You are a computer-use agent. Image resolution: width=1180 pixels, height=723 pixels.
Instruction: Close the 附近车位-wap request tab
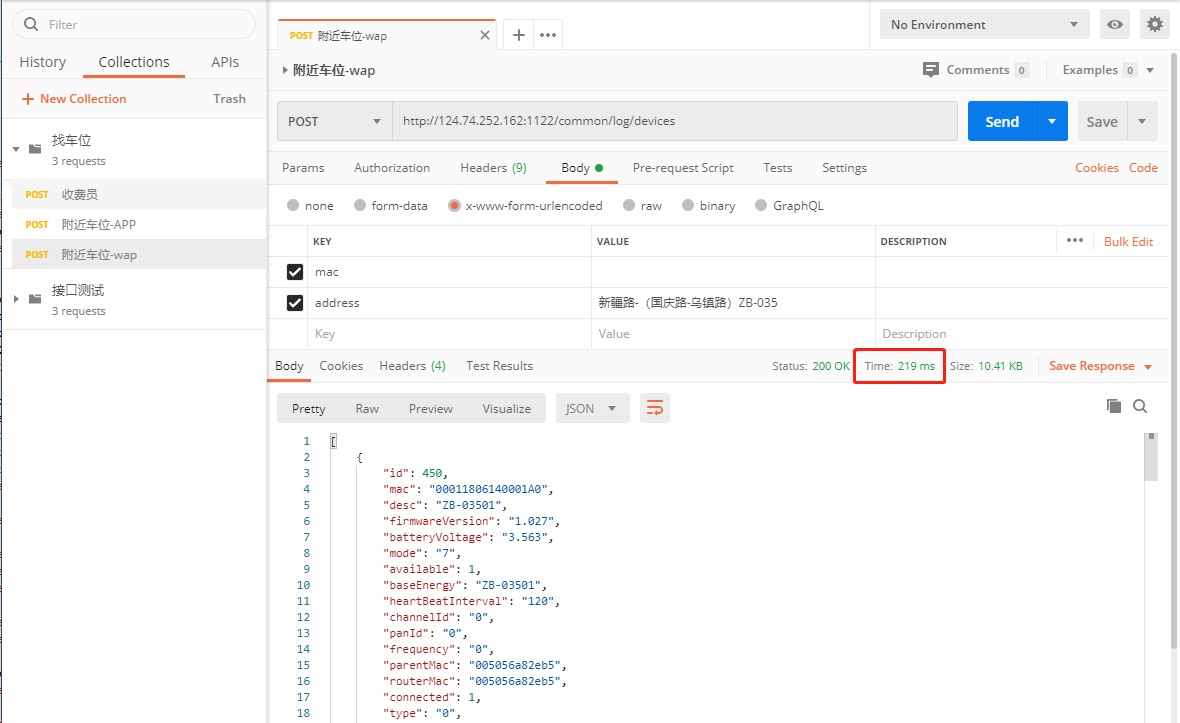click(x=486, y=35)
